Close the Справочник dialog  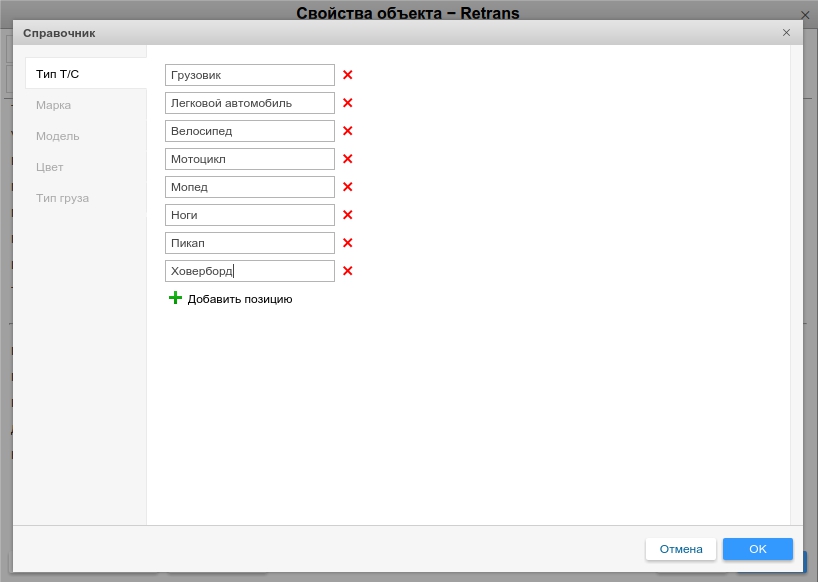[786, 33]
